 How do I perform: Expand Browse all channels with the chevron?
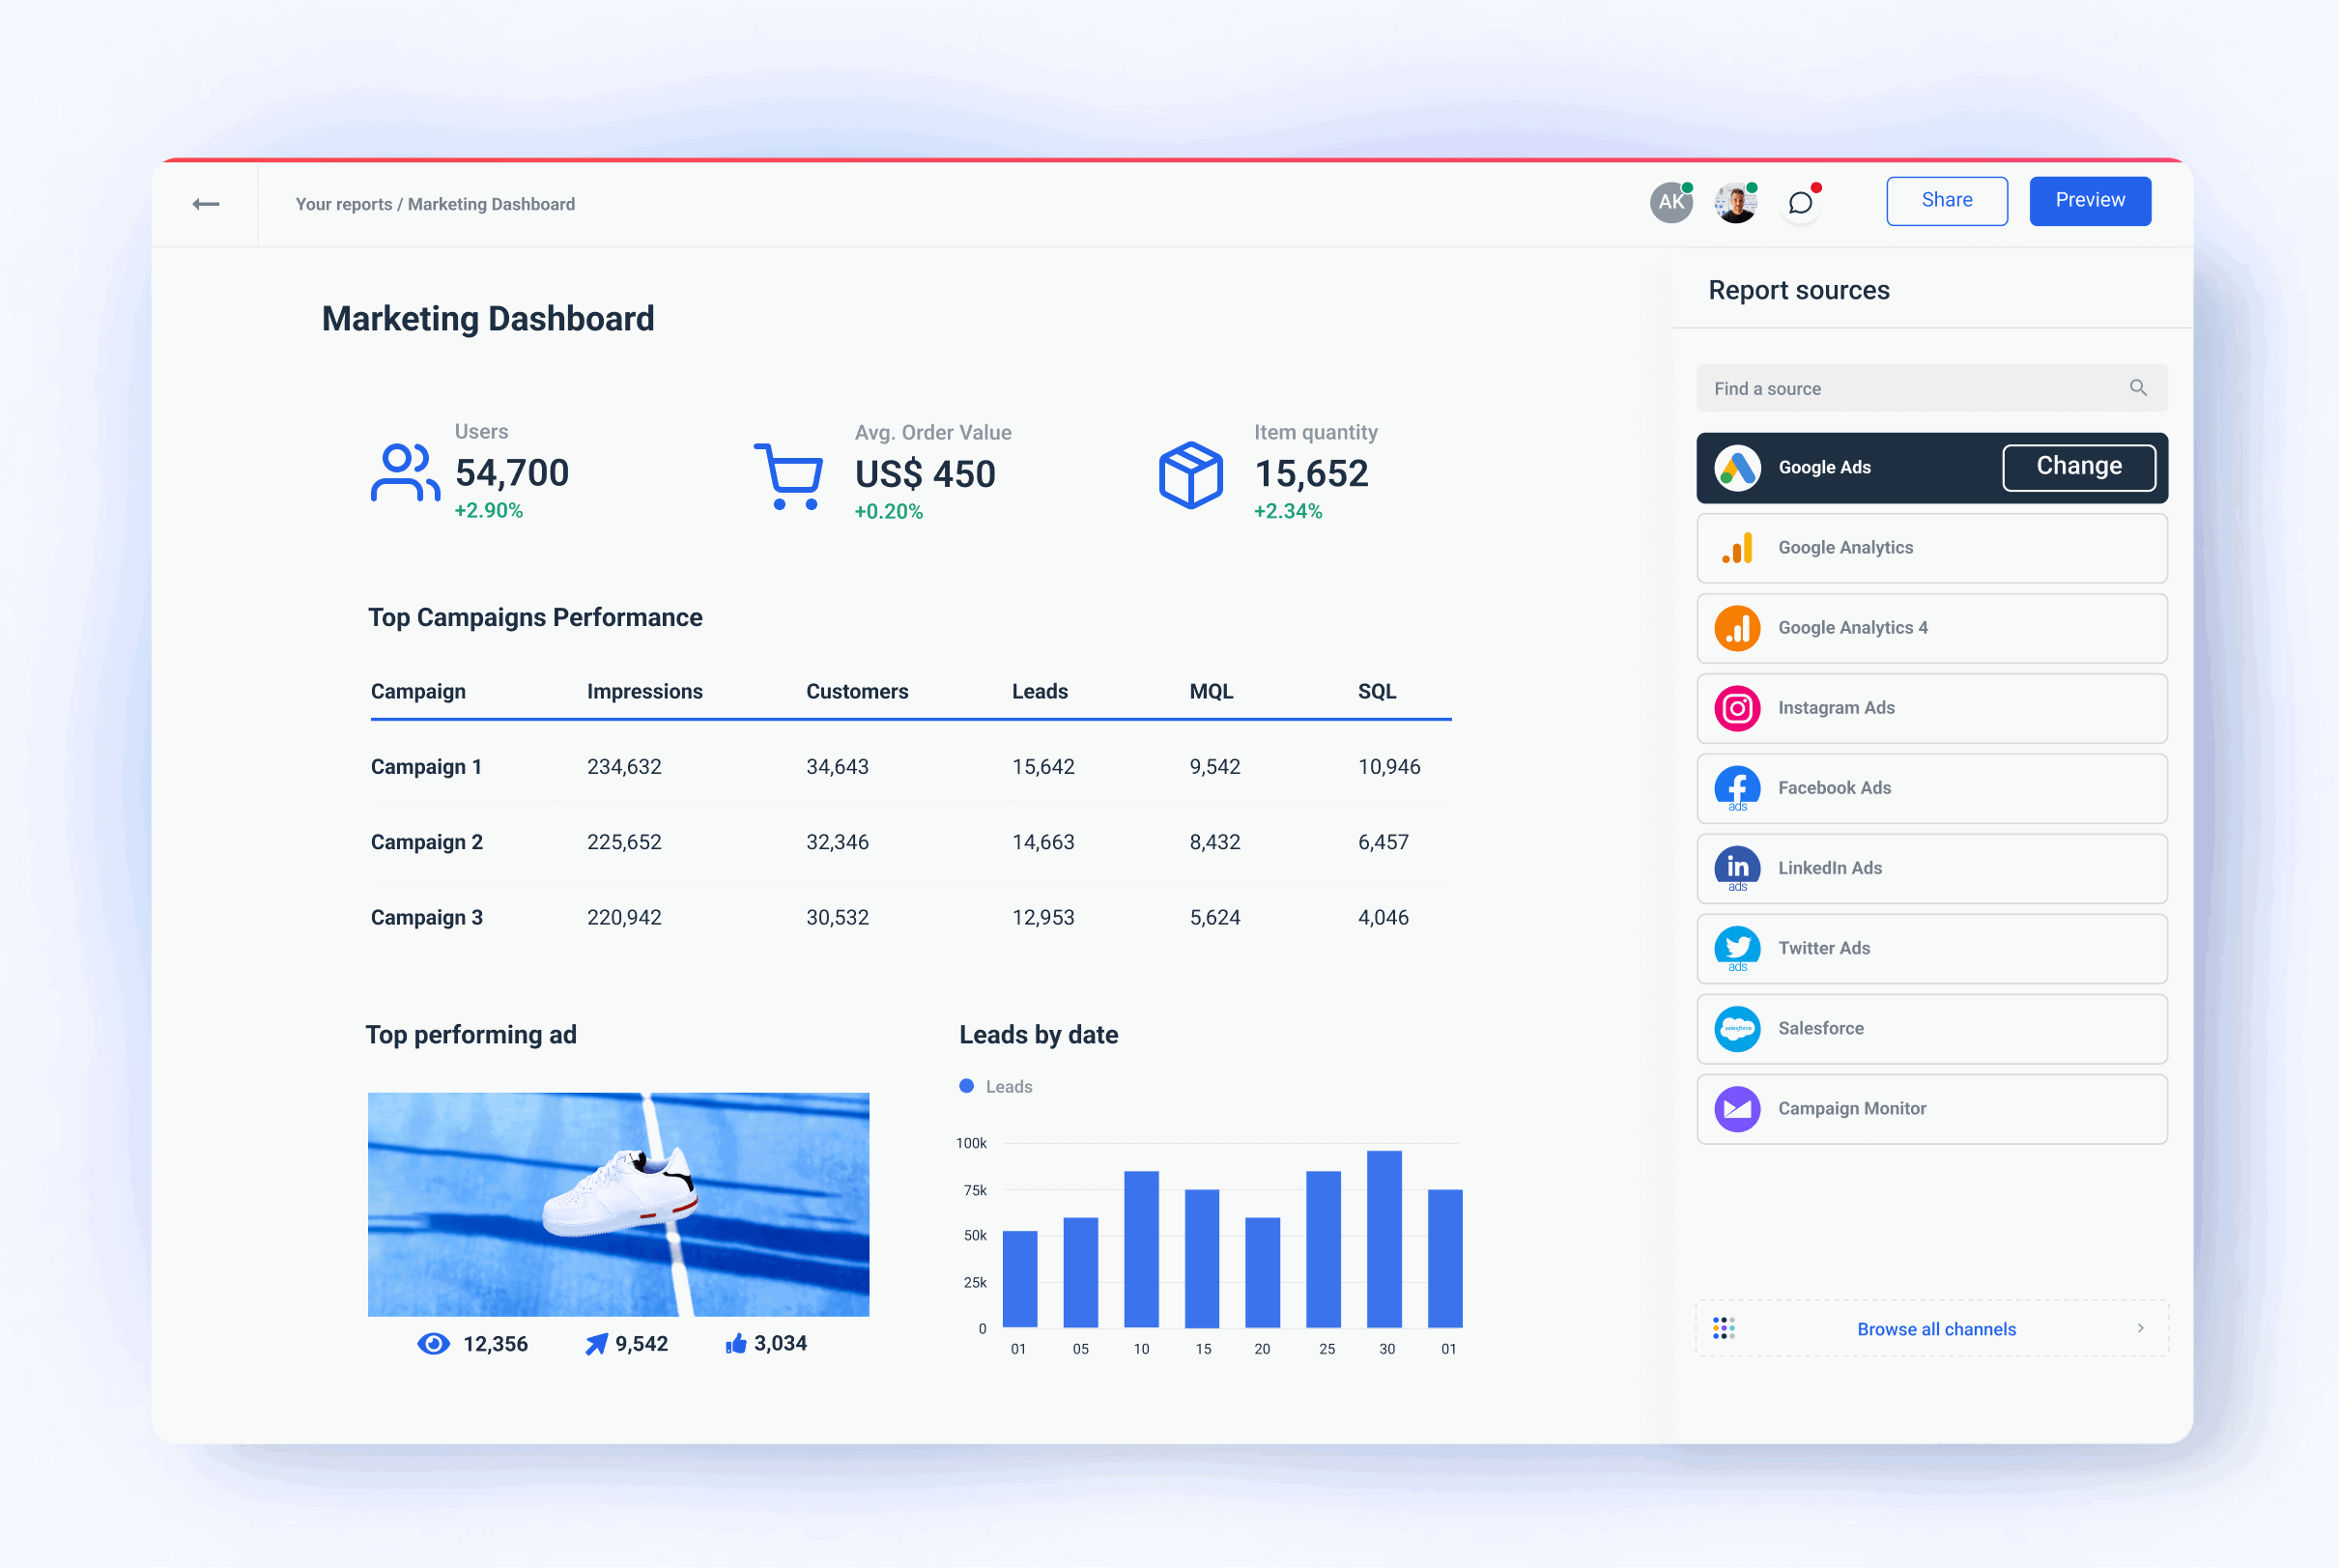tap(2140, 1328)
